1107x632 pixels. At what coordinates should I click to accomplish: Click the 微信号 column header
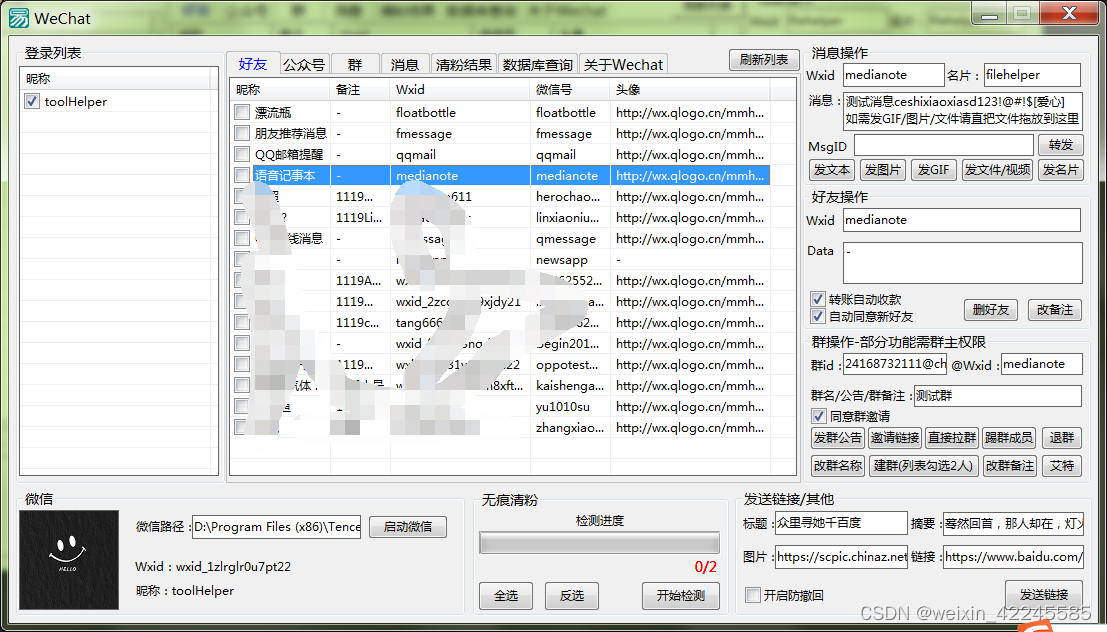(569, 90)
